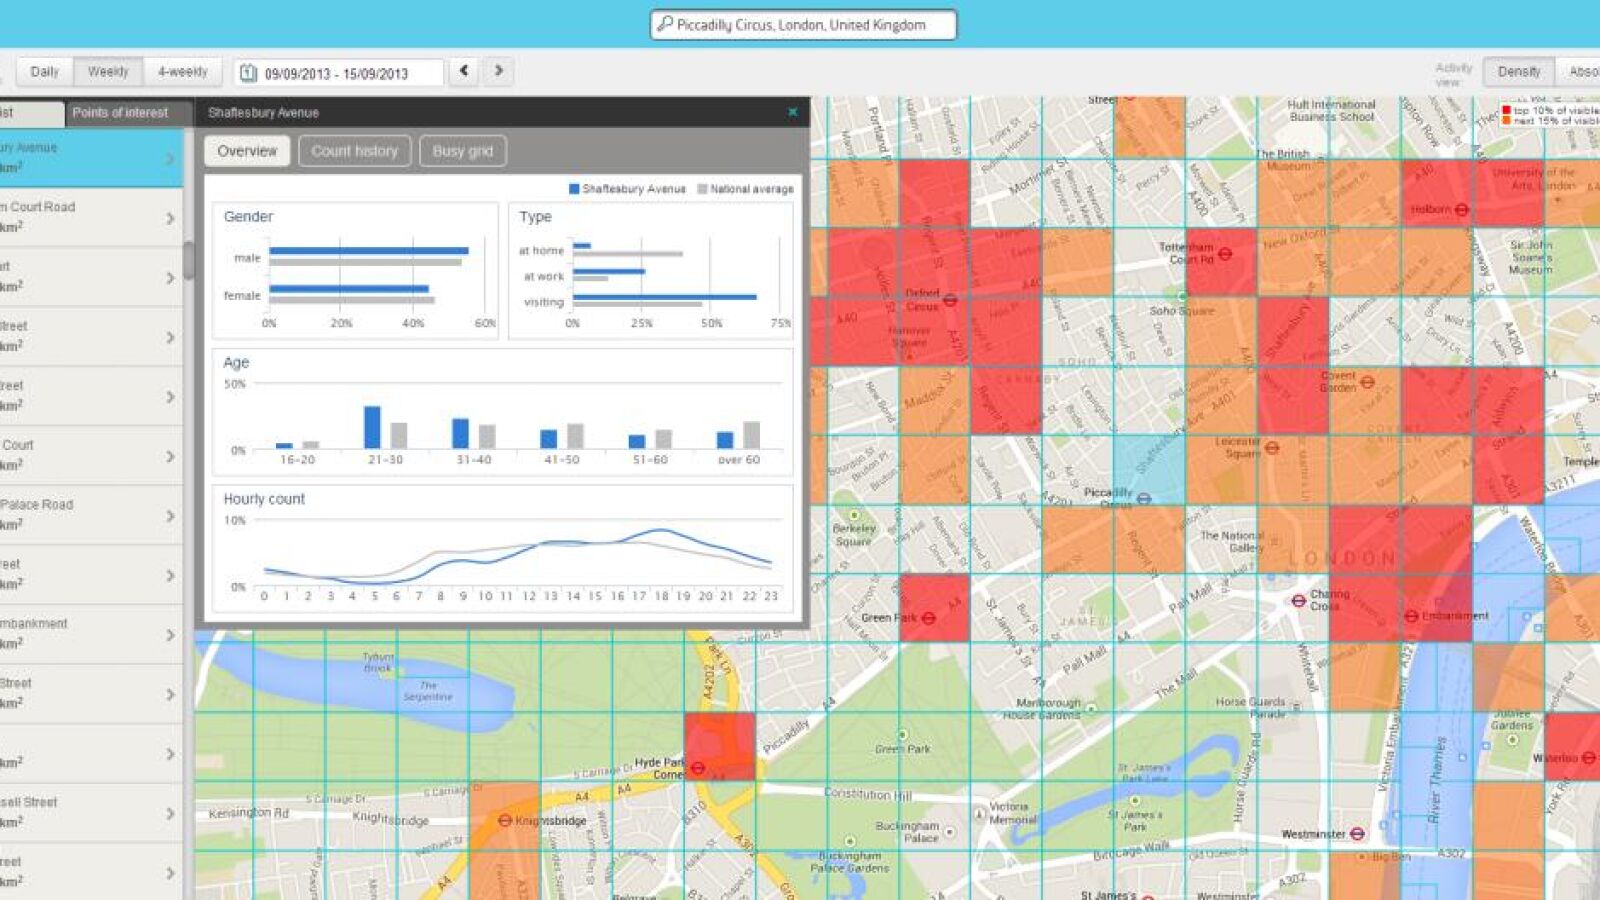Screen dimensions: 1600x900
Task: Go to previous week with left arrow
Action: (464, 71)
